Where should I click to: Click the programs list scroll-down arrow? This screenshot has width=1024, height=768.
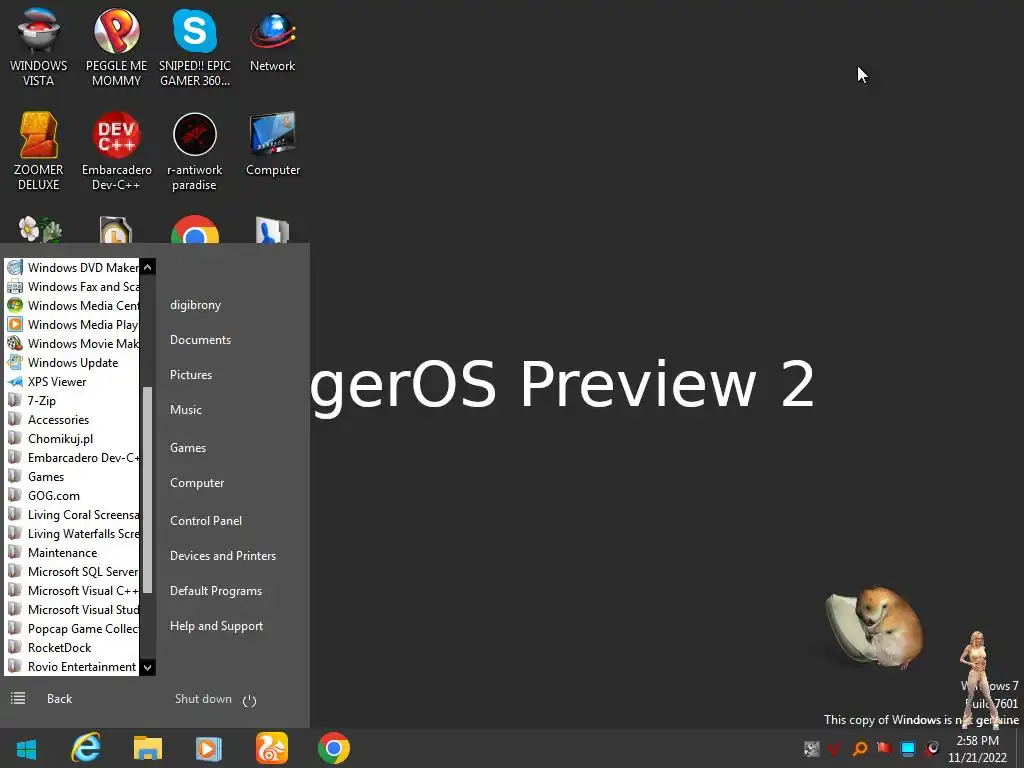pos(148,667)
